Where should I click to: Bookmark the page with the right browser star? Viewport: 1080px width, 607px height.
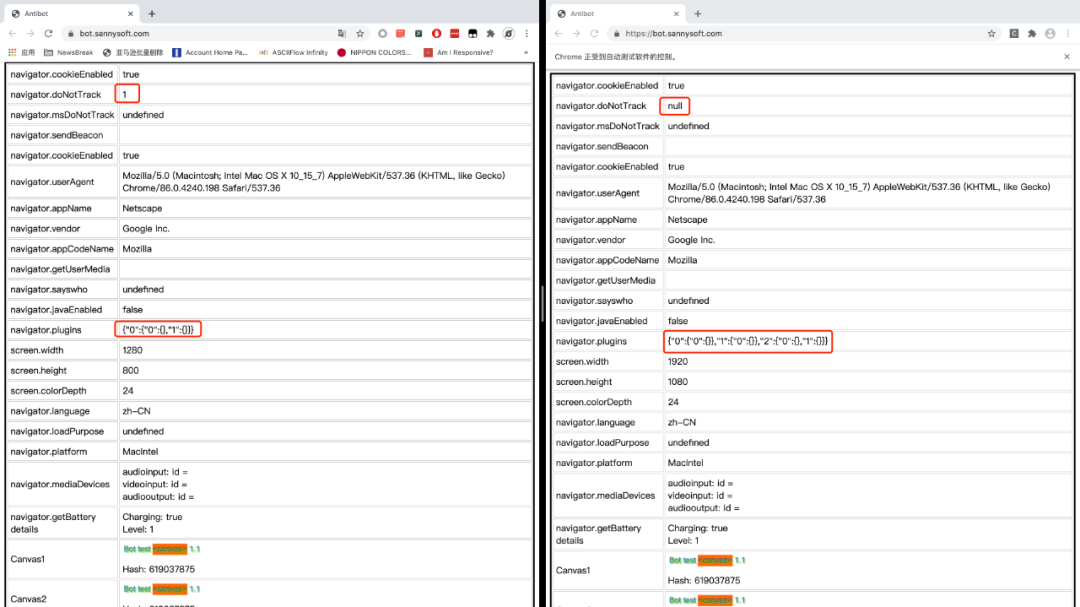pos(991,33)
